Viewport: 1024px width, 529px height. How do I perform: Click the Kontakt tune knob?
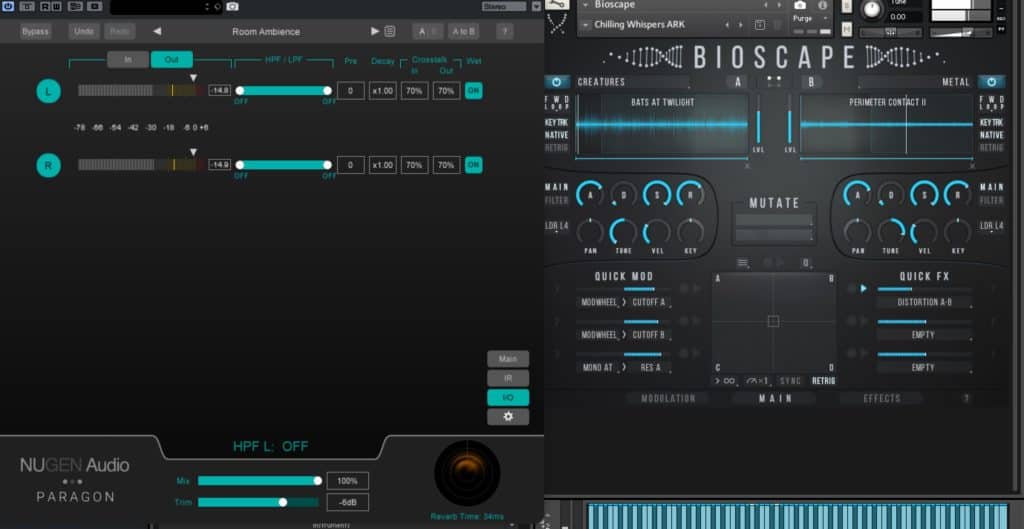(872, 9)
